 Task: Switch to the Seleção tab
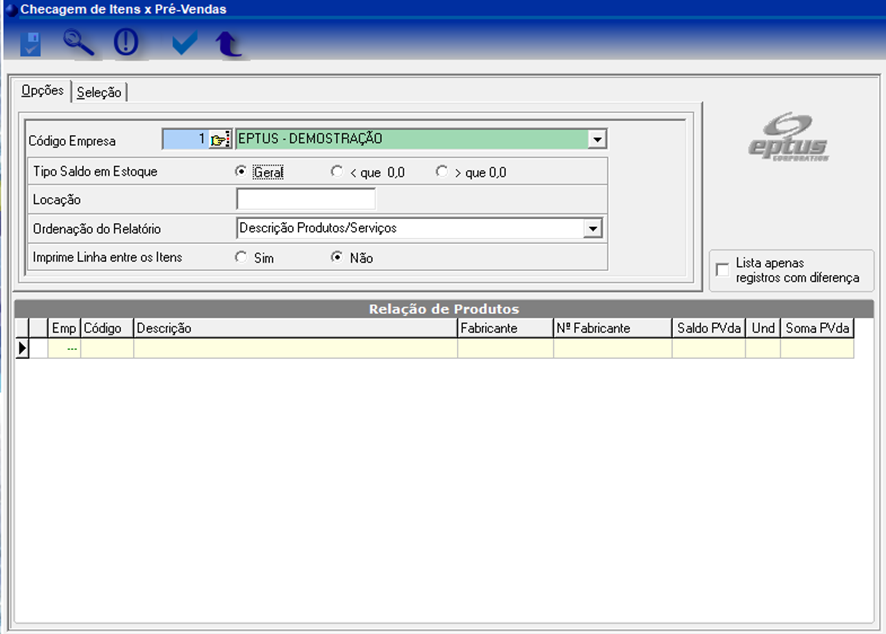(99, 93)
